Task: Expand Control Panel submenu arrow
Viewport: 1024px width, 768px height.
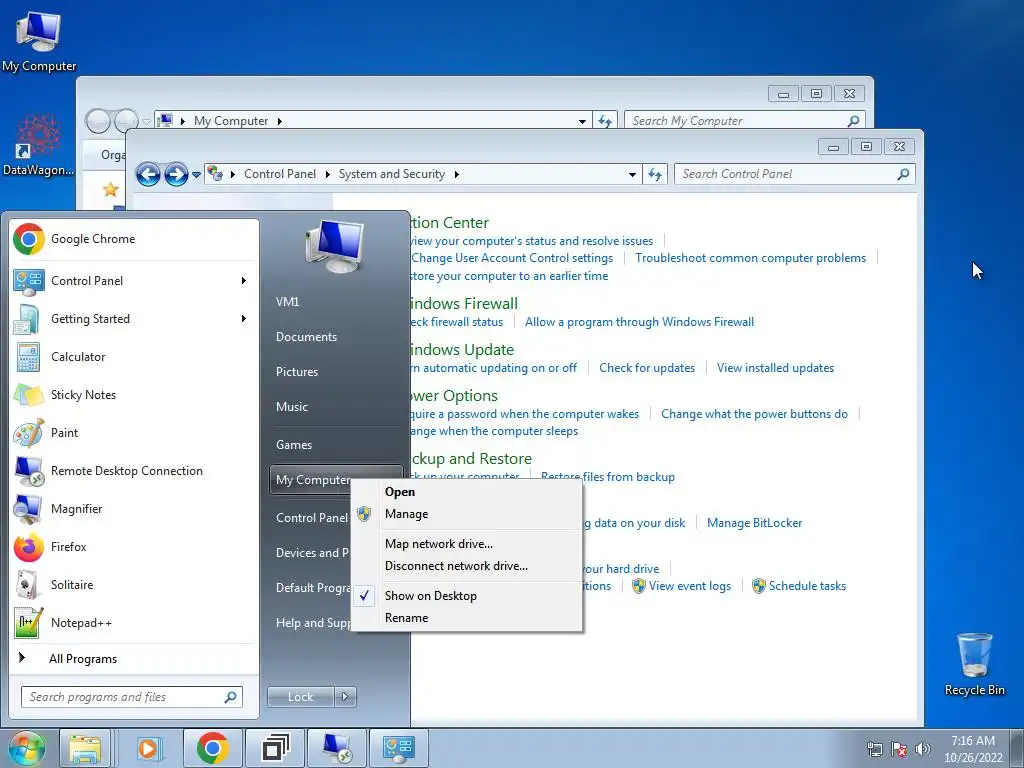Action: 244,281
